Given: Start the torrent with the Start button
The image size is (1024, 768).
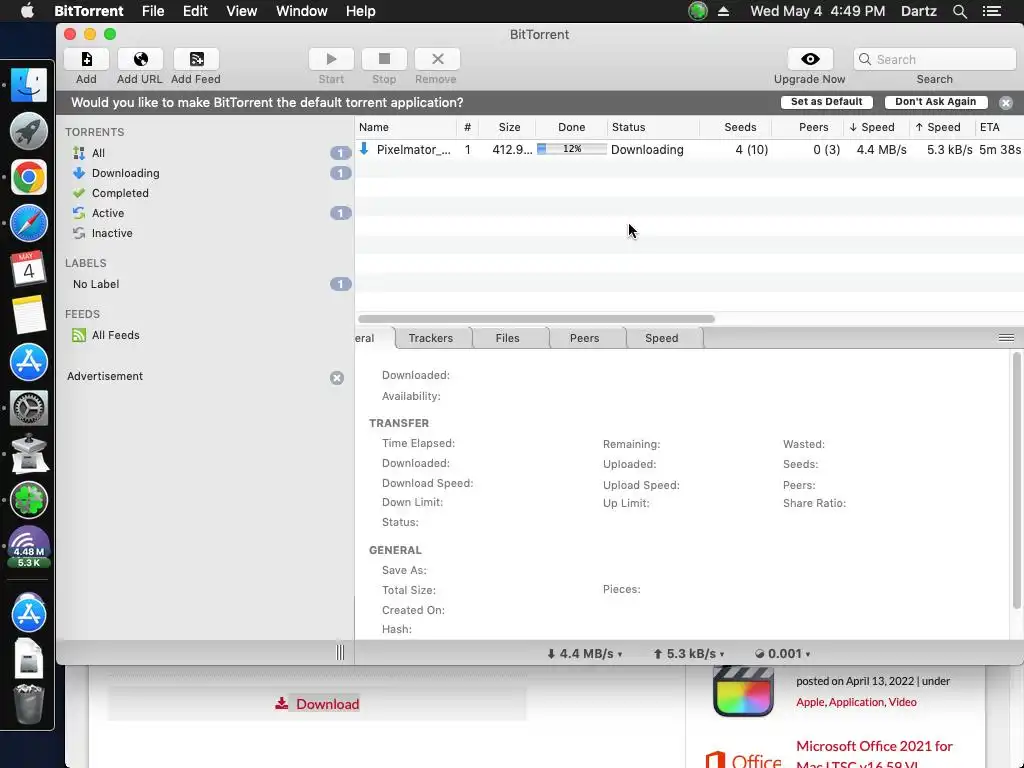Looking at the screenshot, I should pyautogui.click(x=331, y=59).
